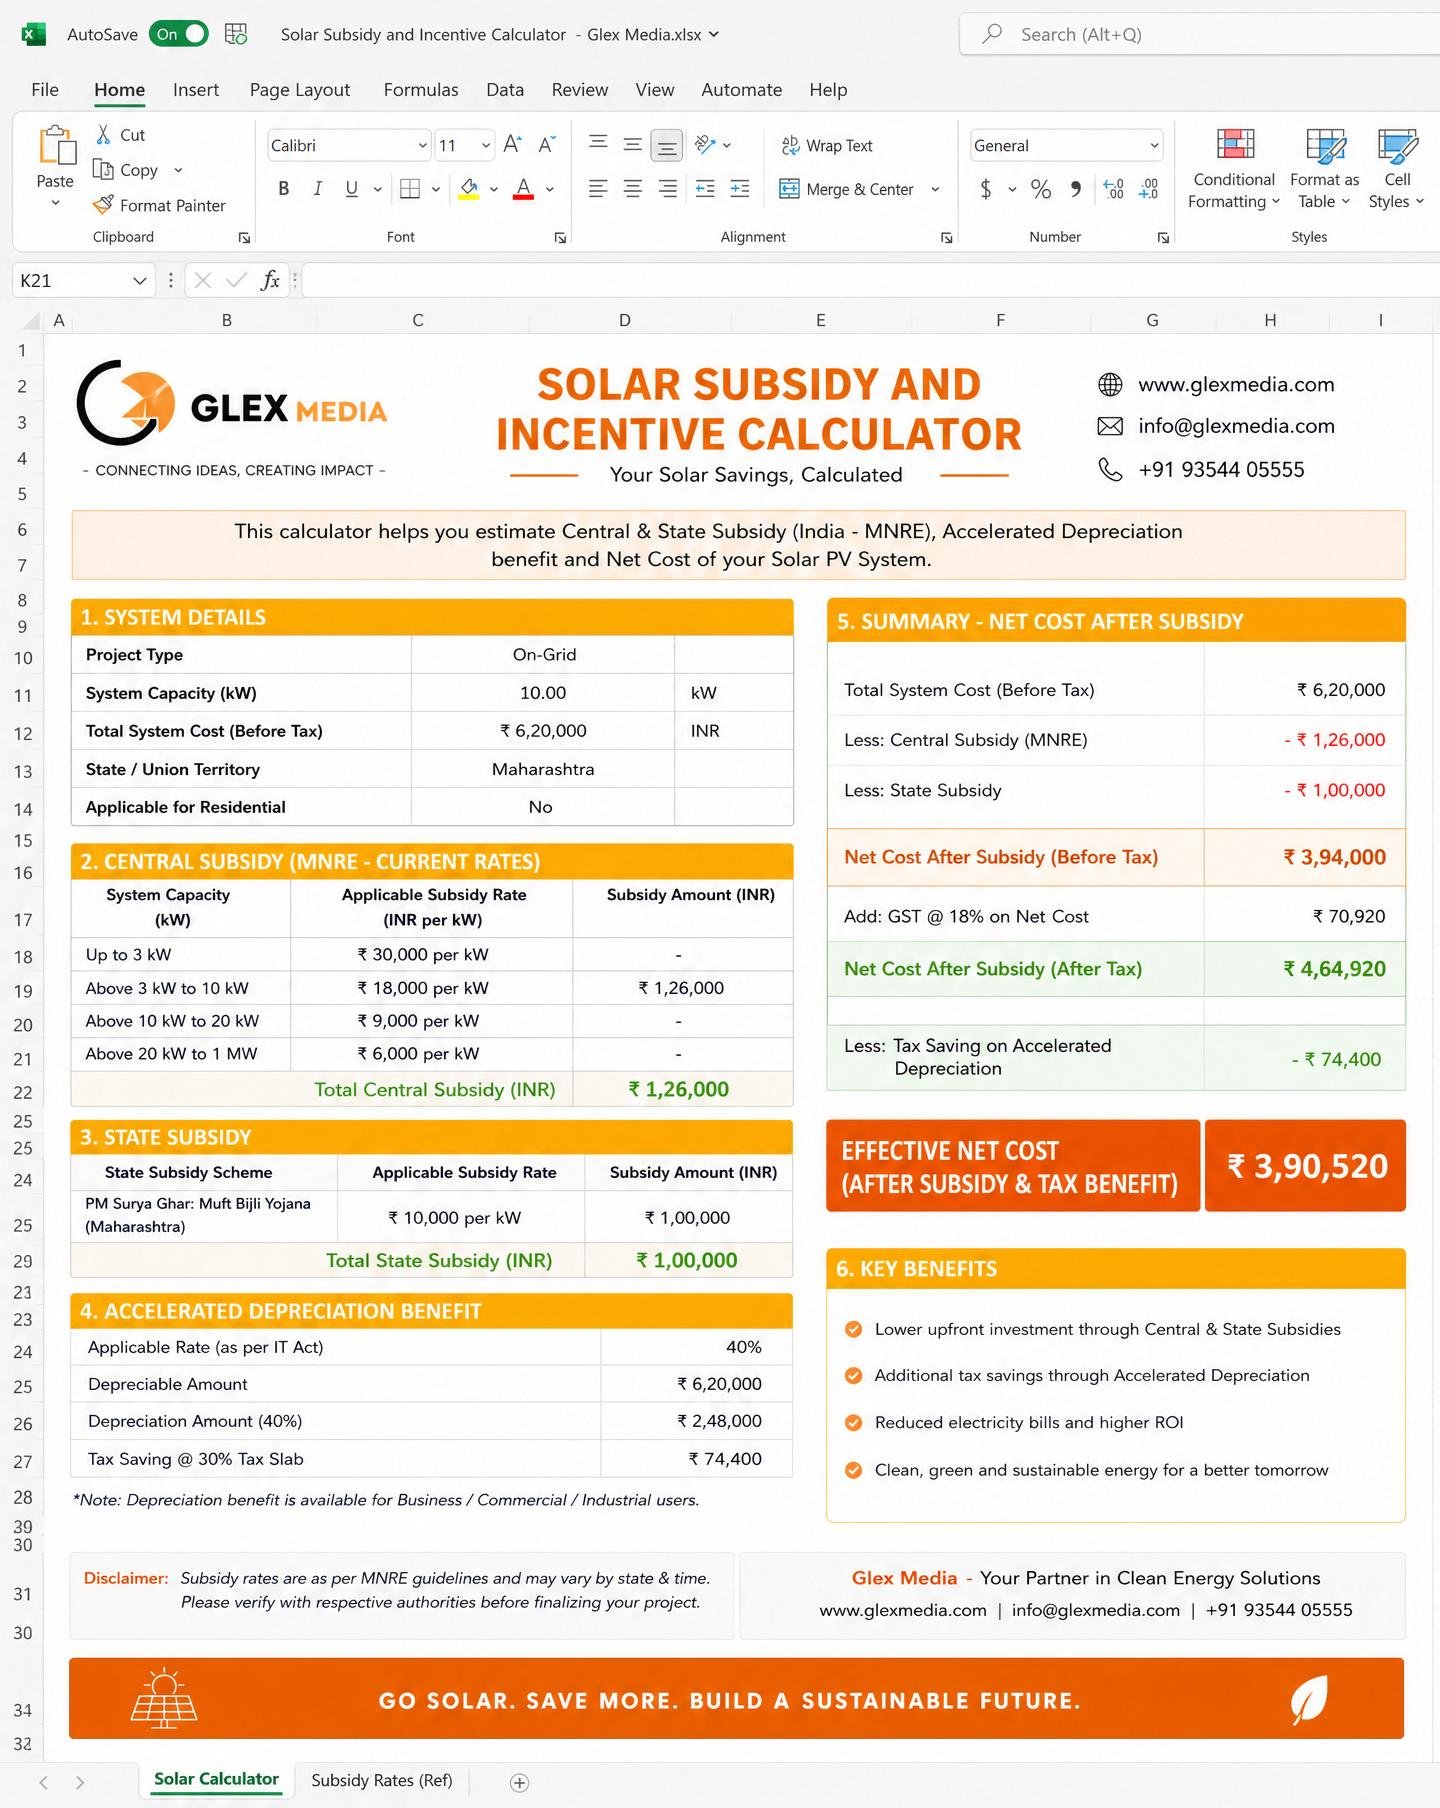Expand the Number format General dropdown
The image size is (1440, 1808).
[x=1154, y=146]
